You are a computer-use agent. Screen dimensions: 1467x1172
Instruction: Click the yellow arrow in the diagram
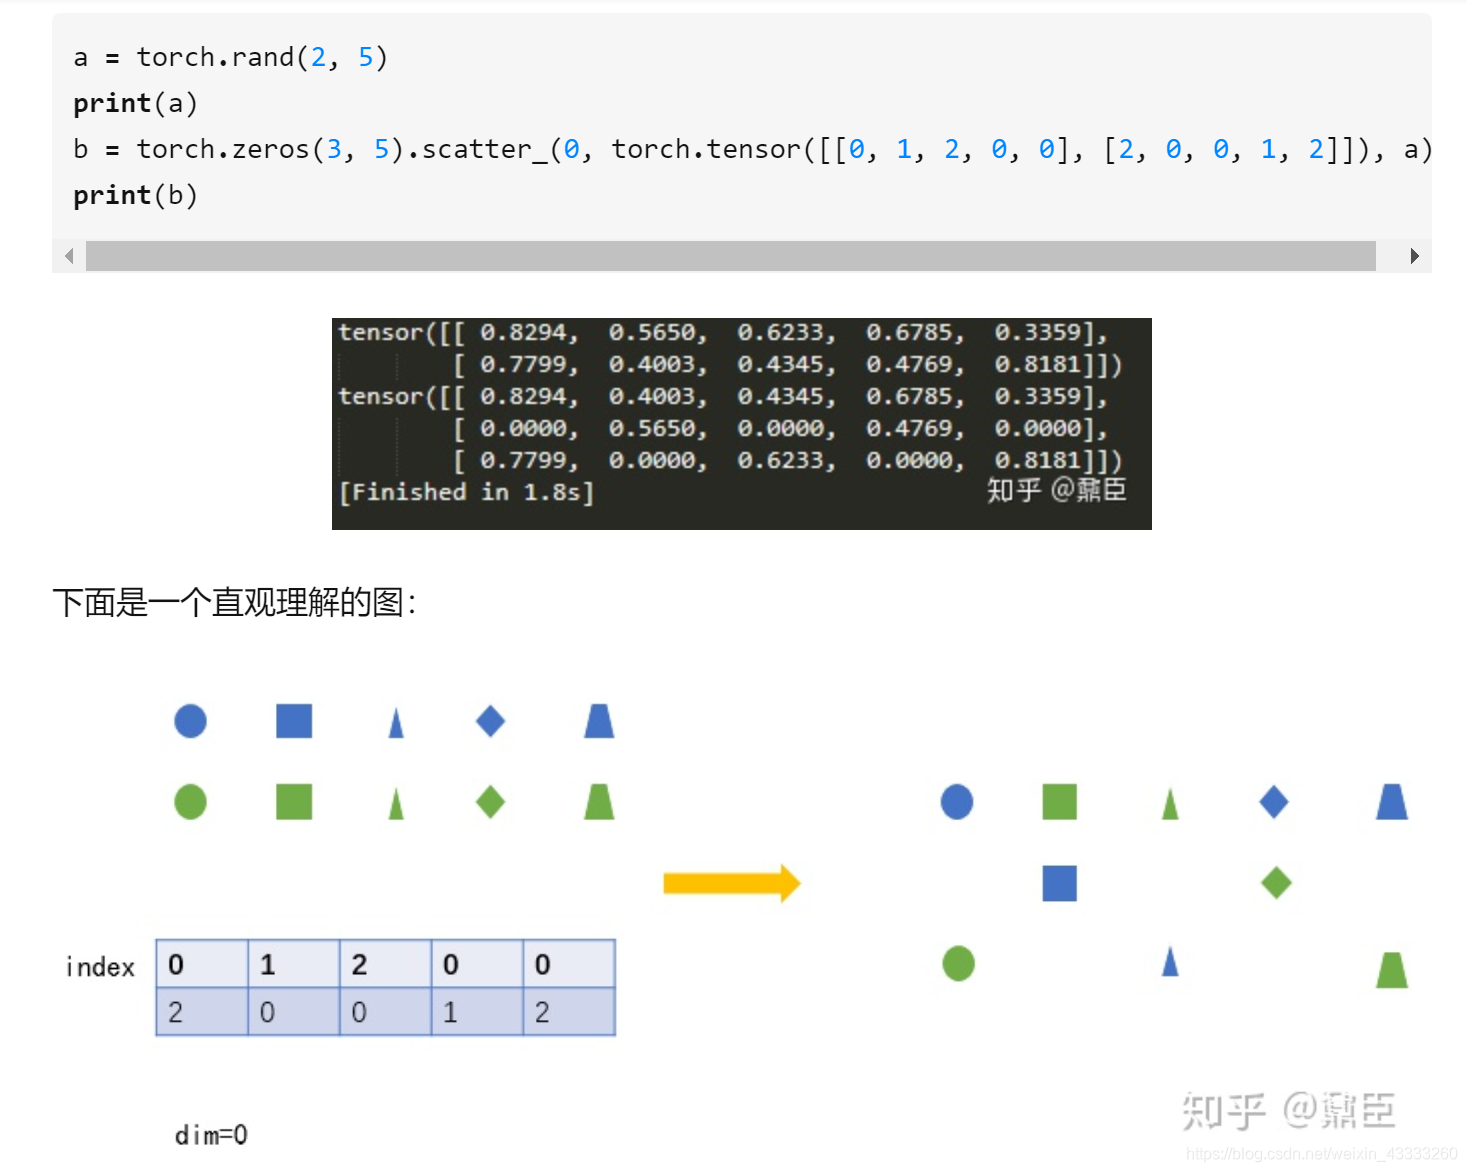click(x=732, y=883)
